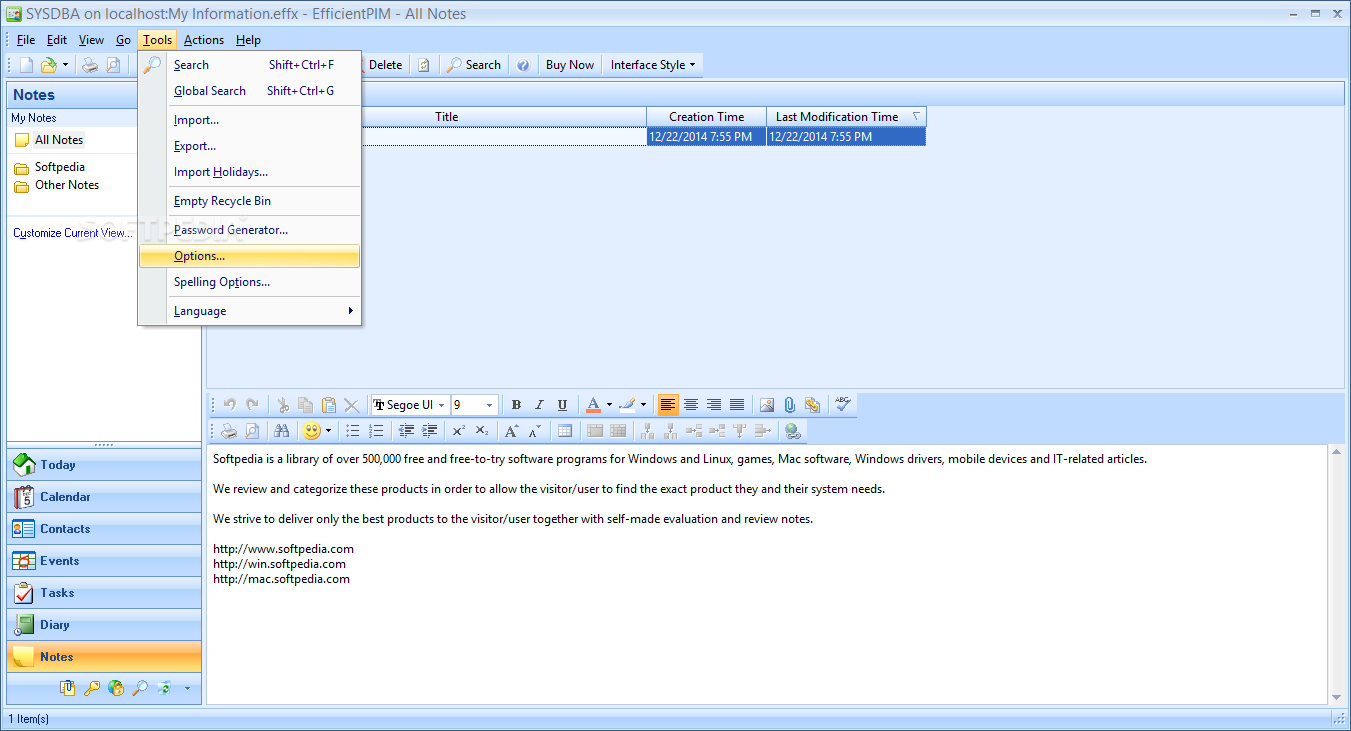The height and width of the screenshot is (731, 1351).
Task: Switch to the Calendar module
Action: 104,497
